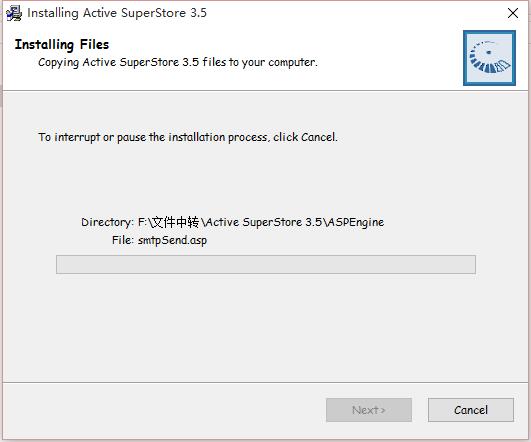Click the disabled Next button
This screenshot has height=442, width=531.
(369, 410)
